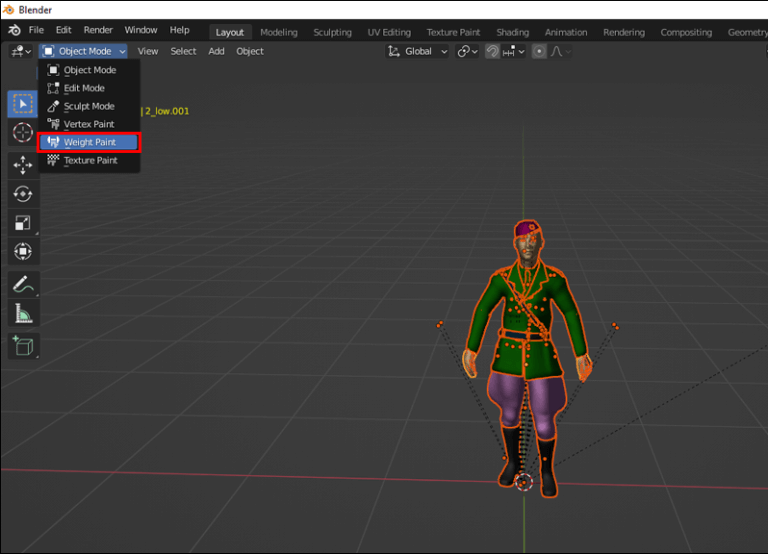Open the File menu
Image resolution: width=768 pixels, height=554 pixels.
tap(36, 30)
